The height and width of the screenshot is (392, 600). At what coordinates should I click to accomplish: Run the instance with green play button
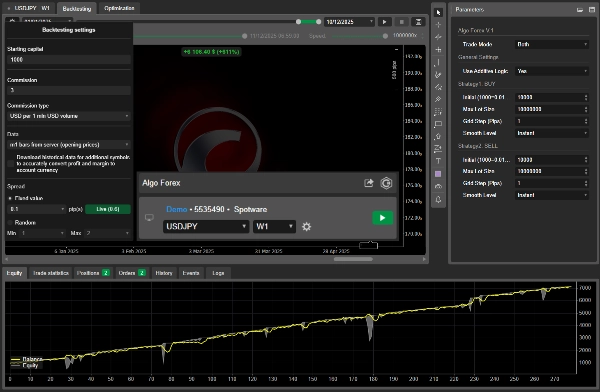click(x=383, y=218)
